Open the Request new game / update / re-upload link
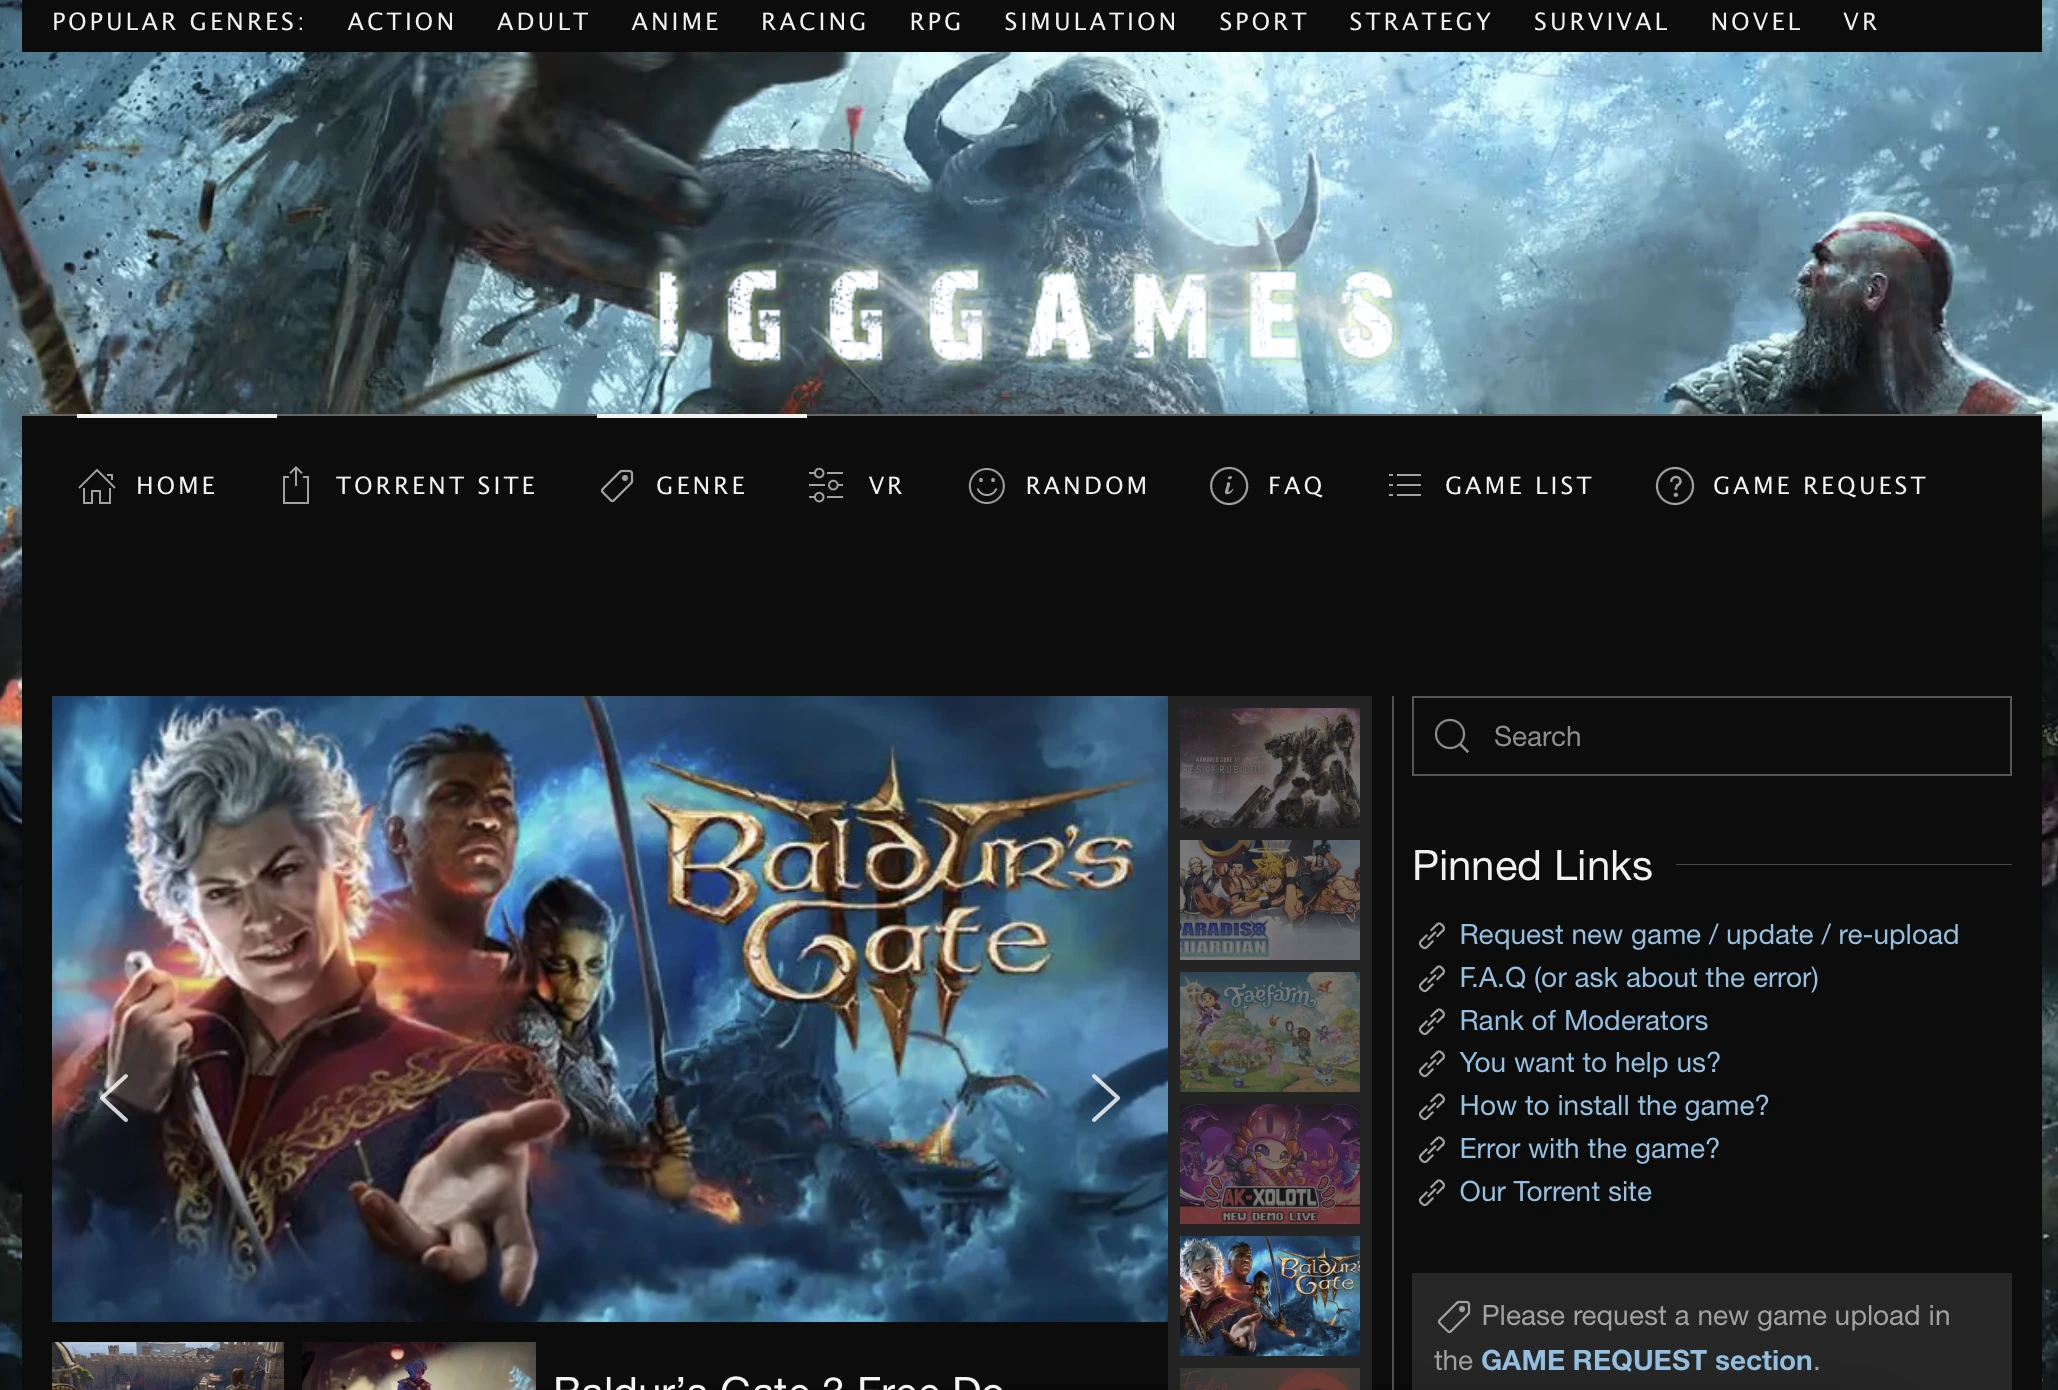Viewport: 2058px width, 1390px height. [x=1709, y=935]
